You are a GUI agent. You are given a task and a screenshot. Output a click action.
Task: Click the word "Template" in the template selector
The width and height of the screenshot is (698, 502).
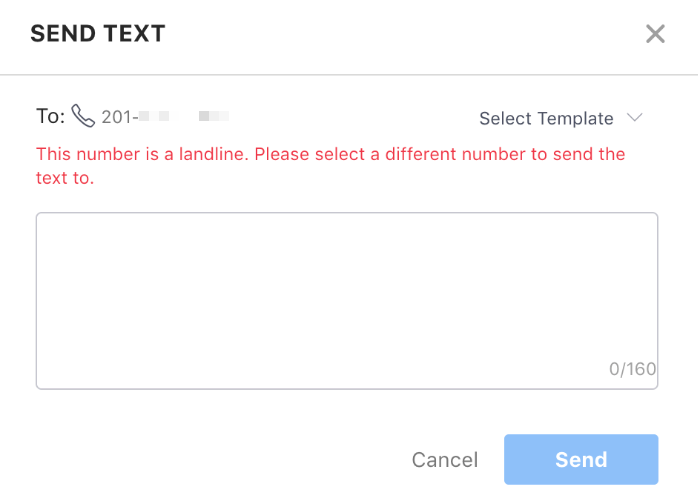tap(575, 119)
